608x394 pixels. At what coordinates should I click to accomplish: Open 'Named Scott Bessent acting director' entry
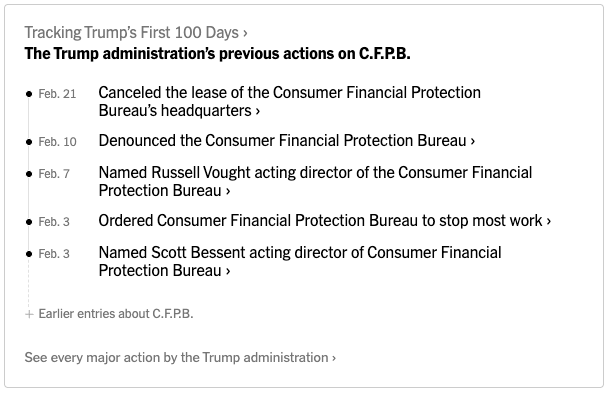tap(300, 261)
